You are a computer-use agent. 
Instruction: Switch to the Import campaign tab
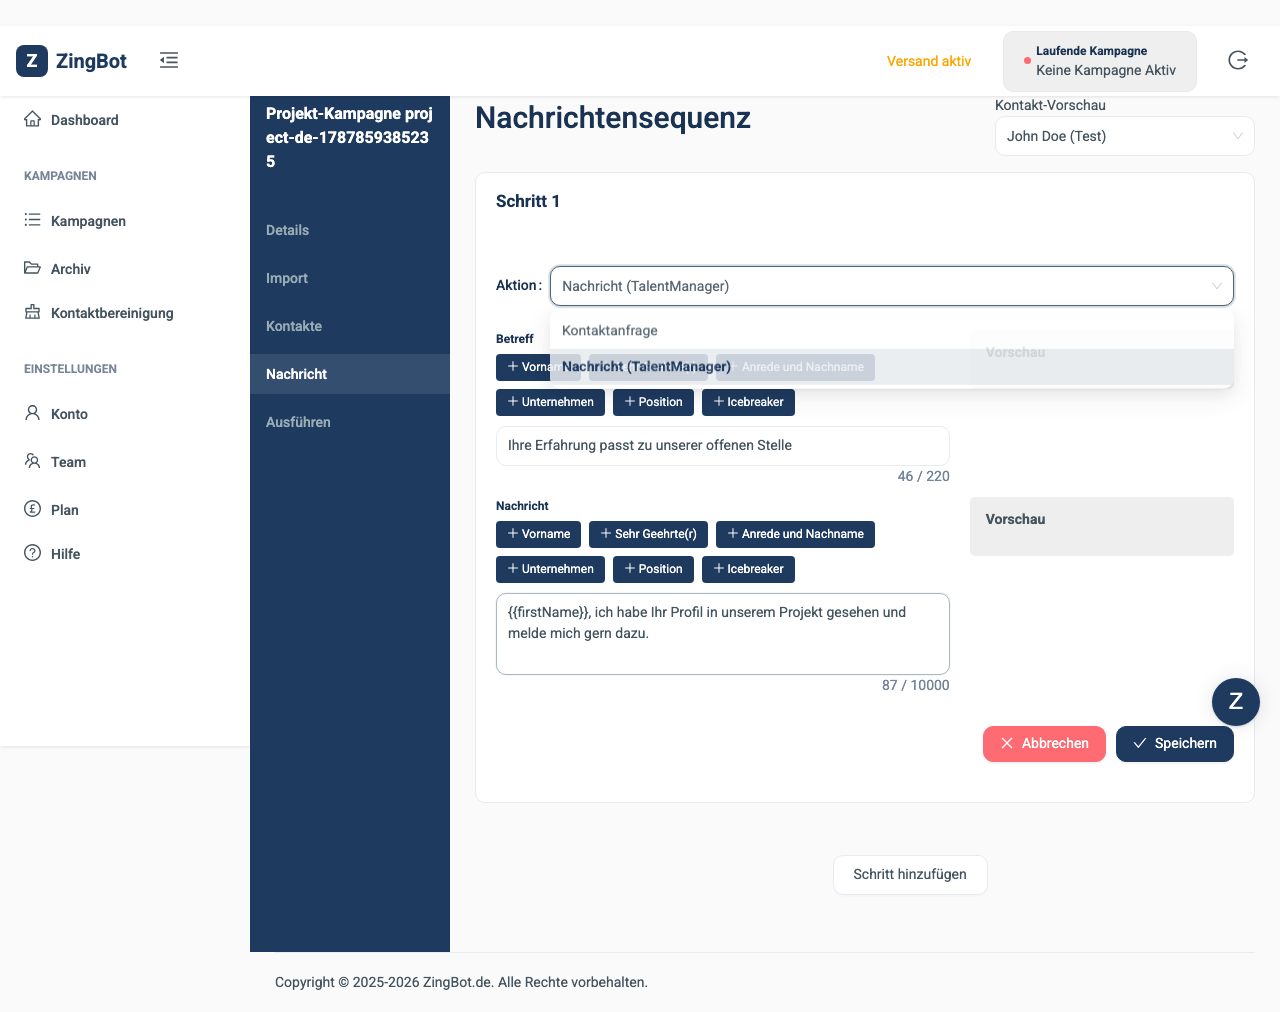click(350, 278)
